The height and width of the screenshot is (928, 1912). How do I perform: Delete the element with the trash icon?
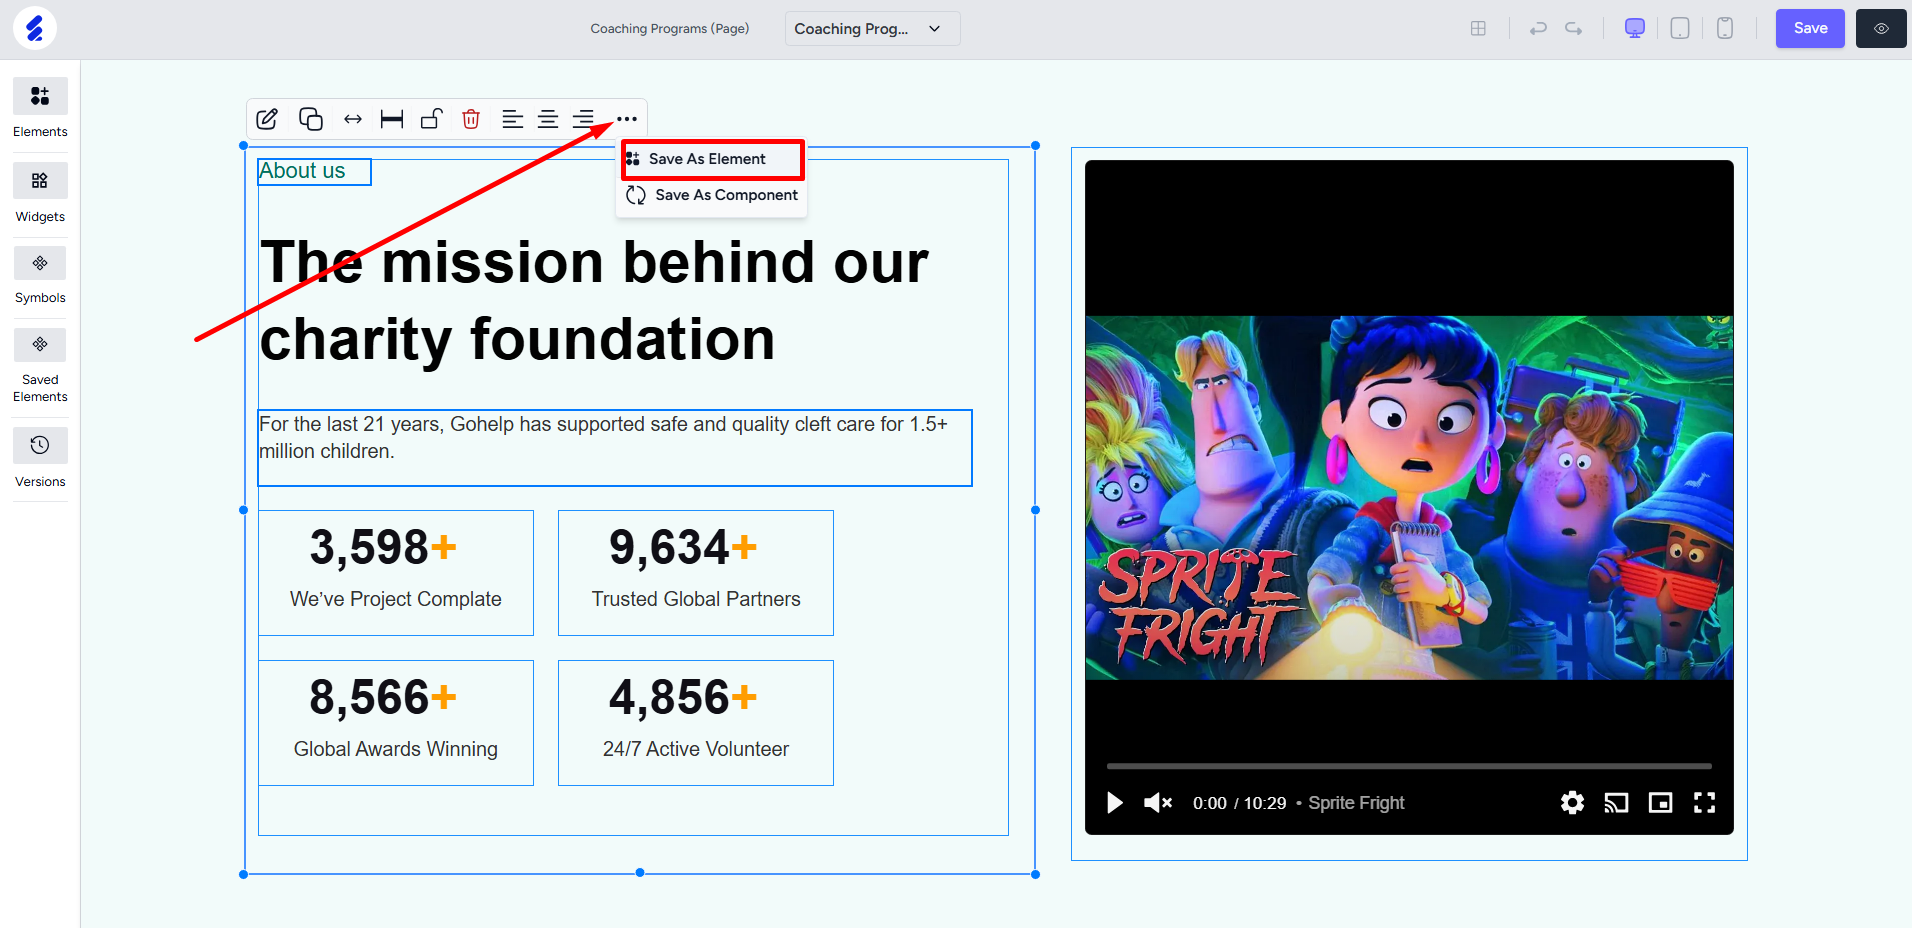click(x=471, y=119)
